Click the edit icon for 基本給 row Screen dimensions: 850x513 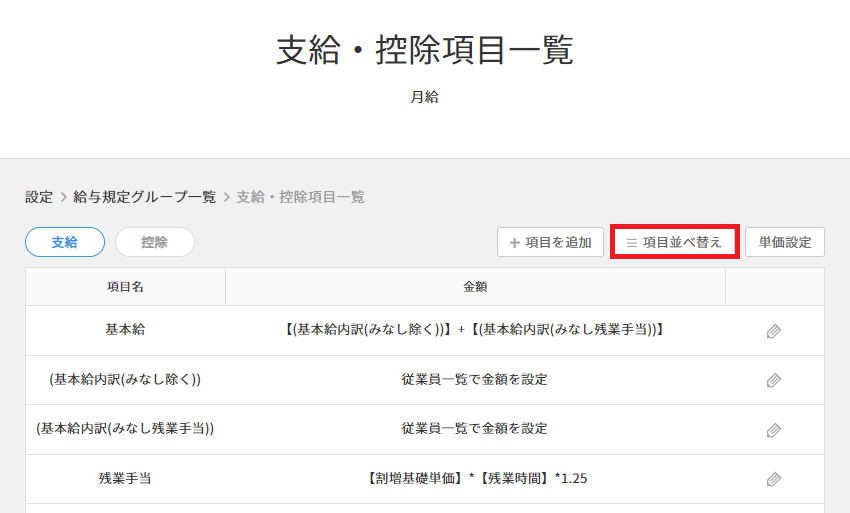click(x=774, y=331)
